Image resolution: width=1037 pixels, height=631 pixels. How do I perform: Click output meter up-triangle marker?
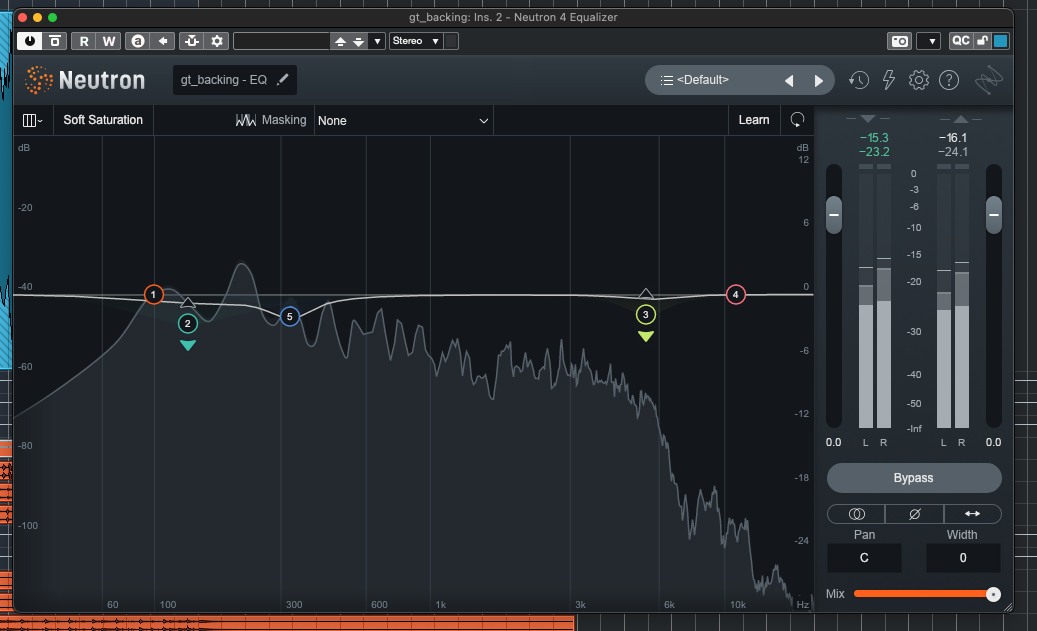pyautogui.click(x=960, y=118)
